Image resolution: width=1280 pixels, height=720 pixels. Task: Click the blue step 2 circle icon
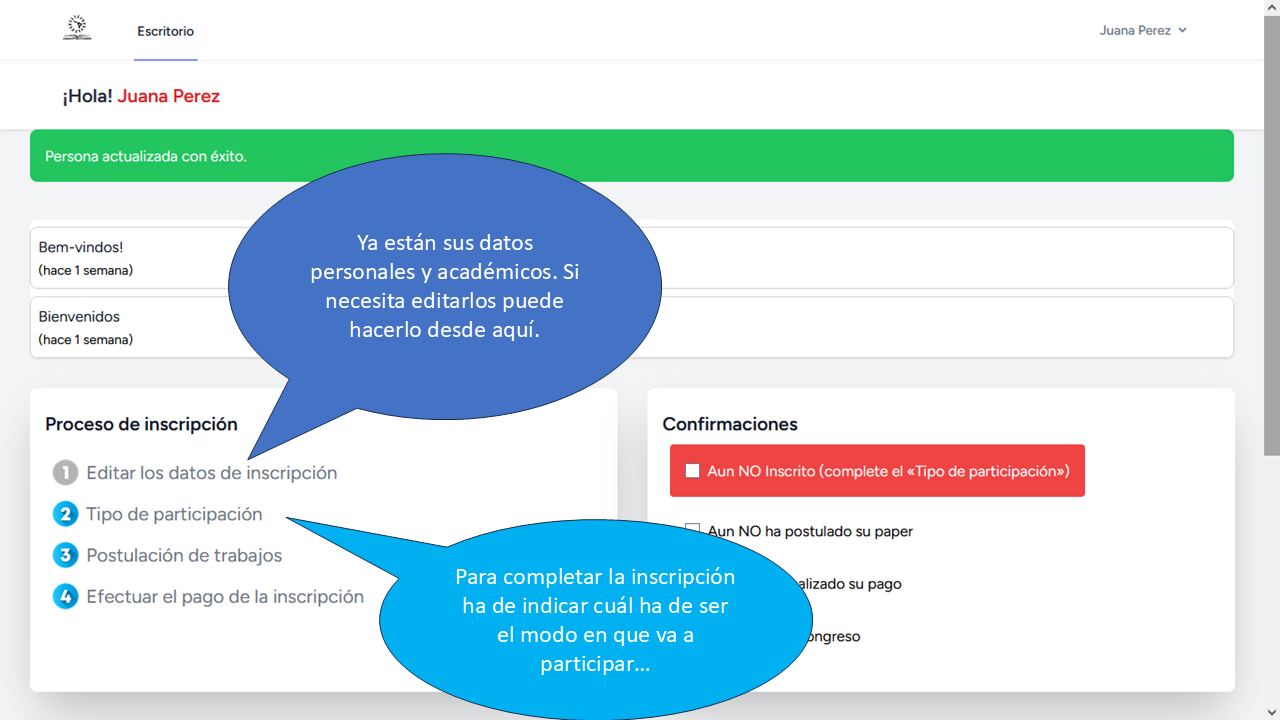pos(65,514)
